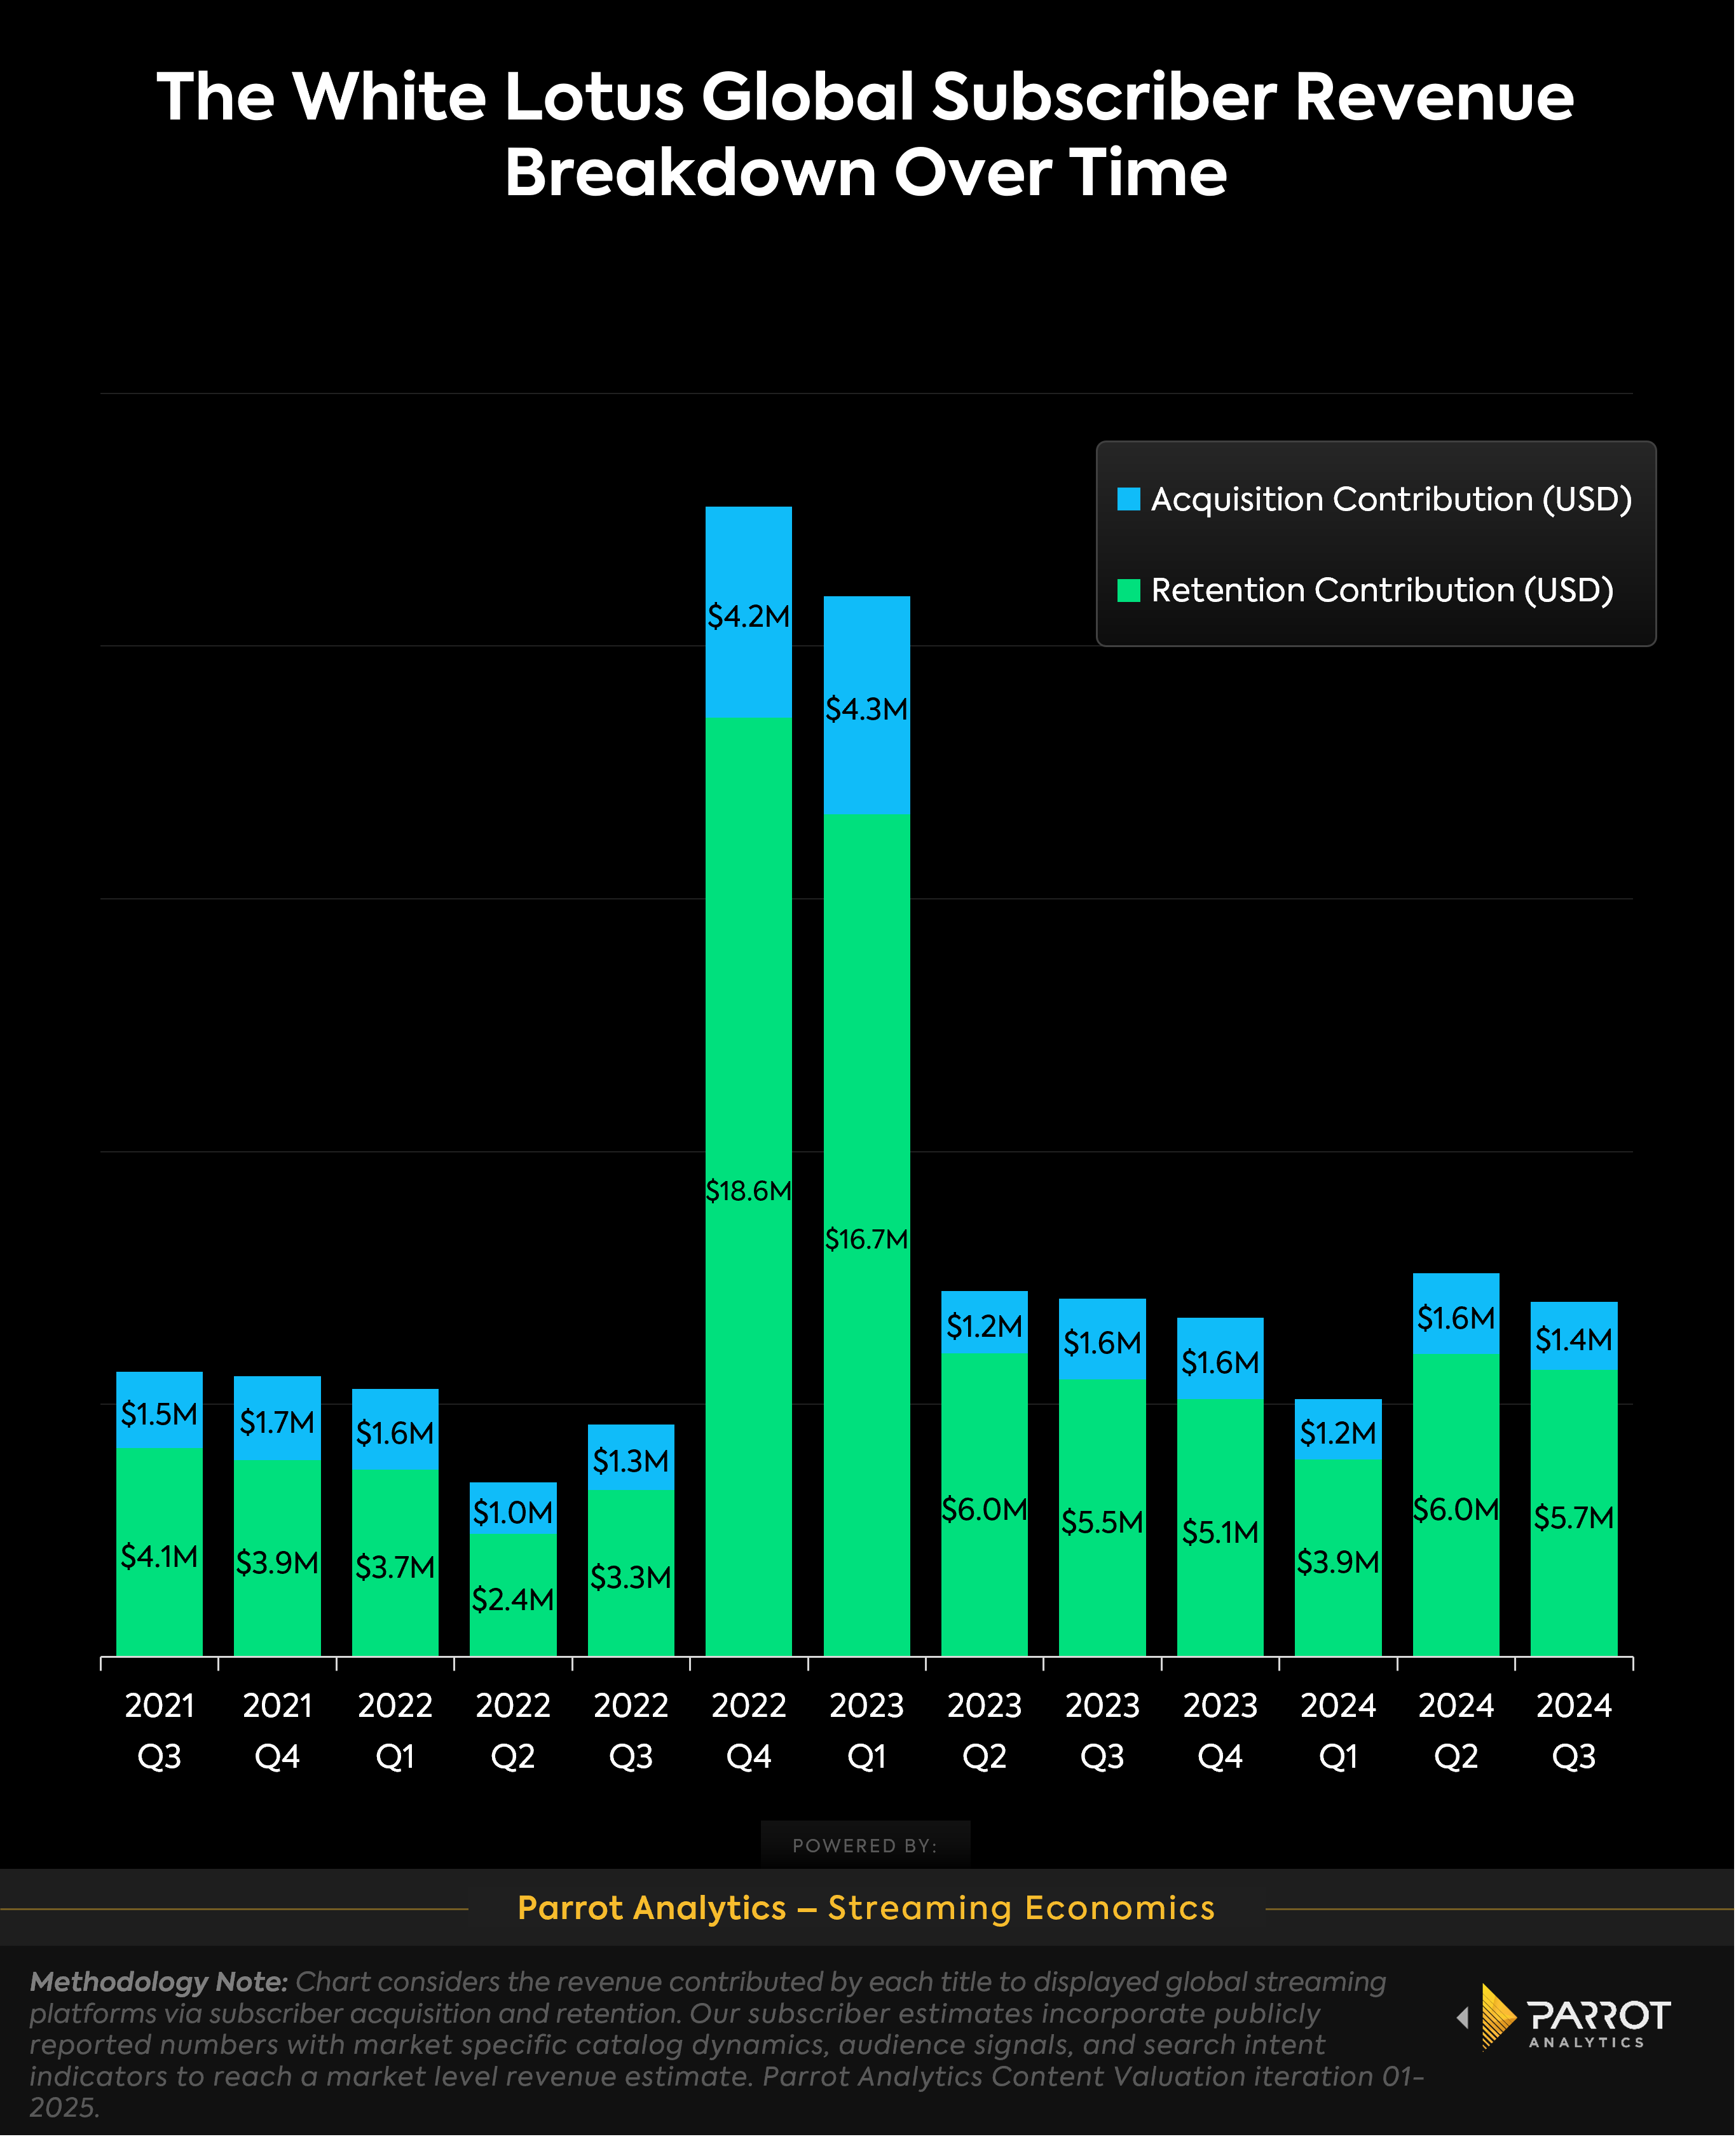The image size is (1736, 2139).
Task: Click Parrot Analytics – Streaming Economics heading
Action: 866,1908
